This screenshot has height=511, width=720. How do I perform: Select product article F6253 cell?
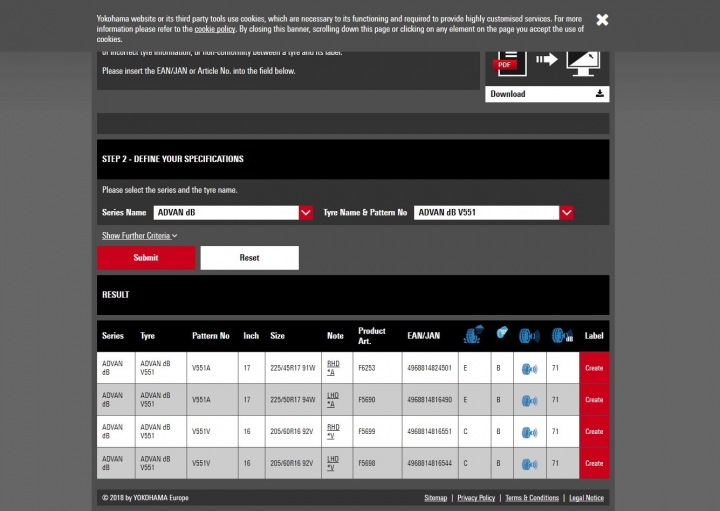[x=377, y=368]
